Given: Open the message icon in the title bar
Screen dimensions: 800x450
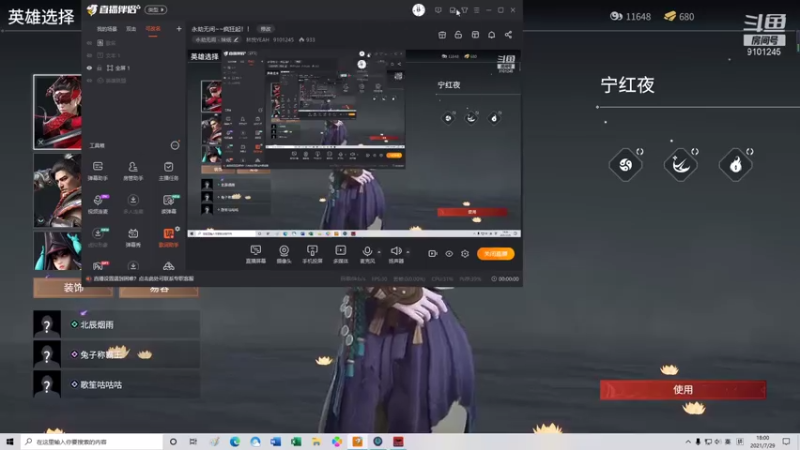Looking at the screenshot, I should click(x=438, y=10).
